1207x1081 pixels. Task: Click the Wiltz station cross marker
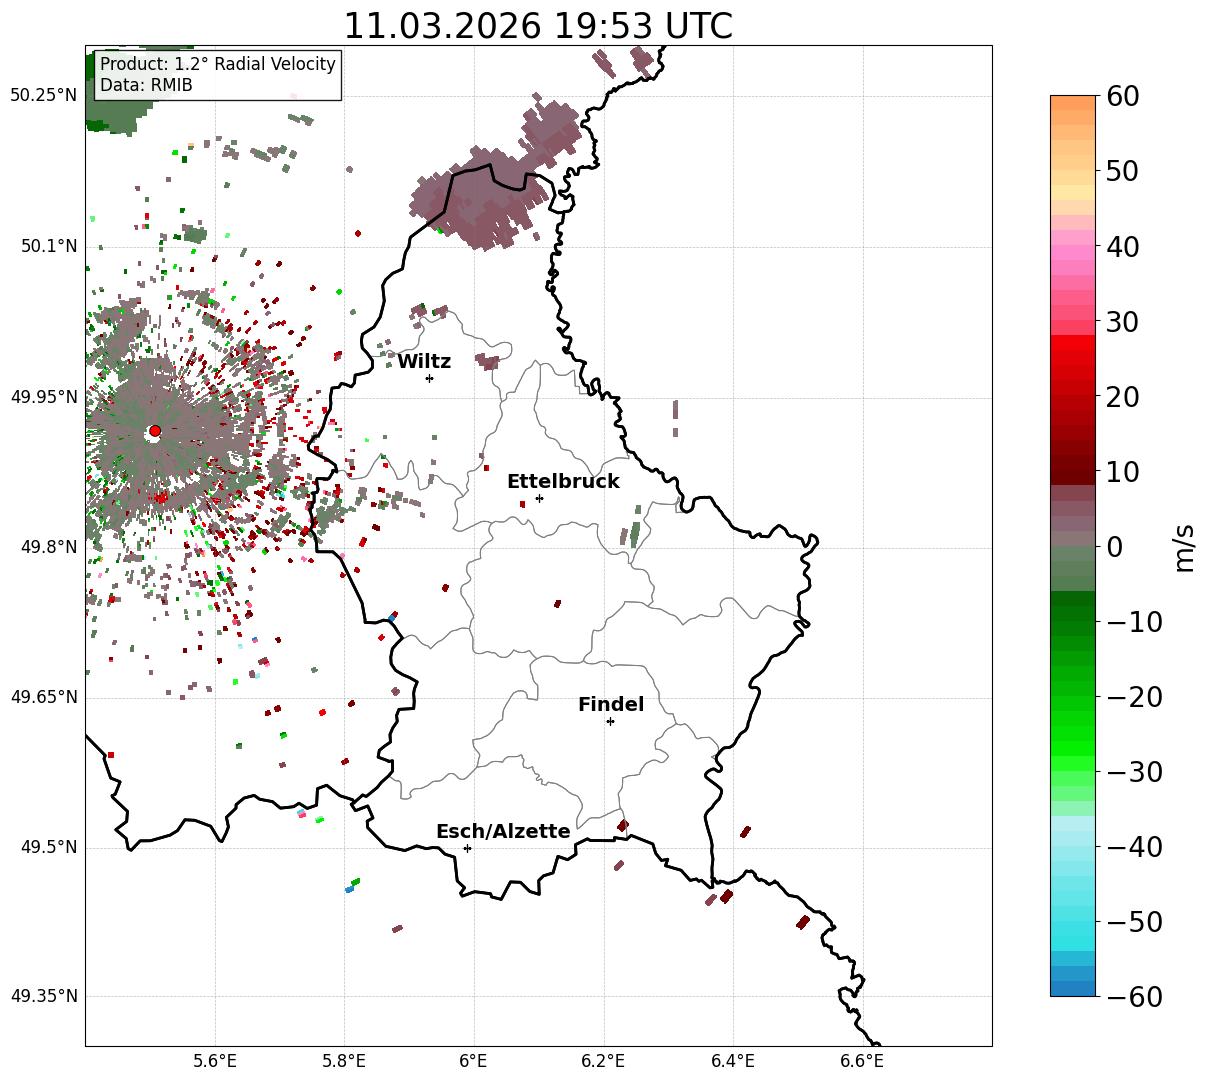click(x=429, y=378)
